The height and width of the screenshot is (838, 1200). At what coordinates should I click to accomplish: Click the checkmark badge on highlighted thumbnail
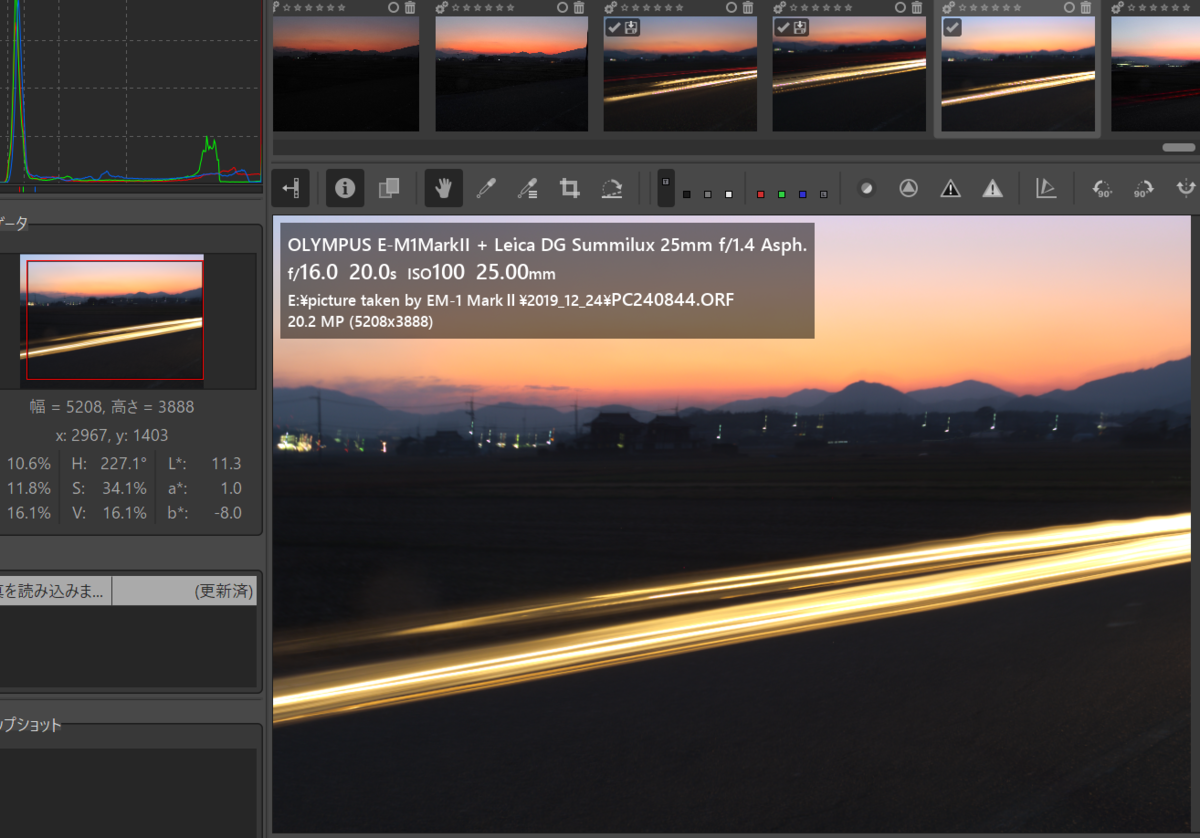click(952, 27)
